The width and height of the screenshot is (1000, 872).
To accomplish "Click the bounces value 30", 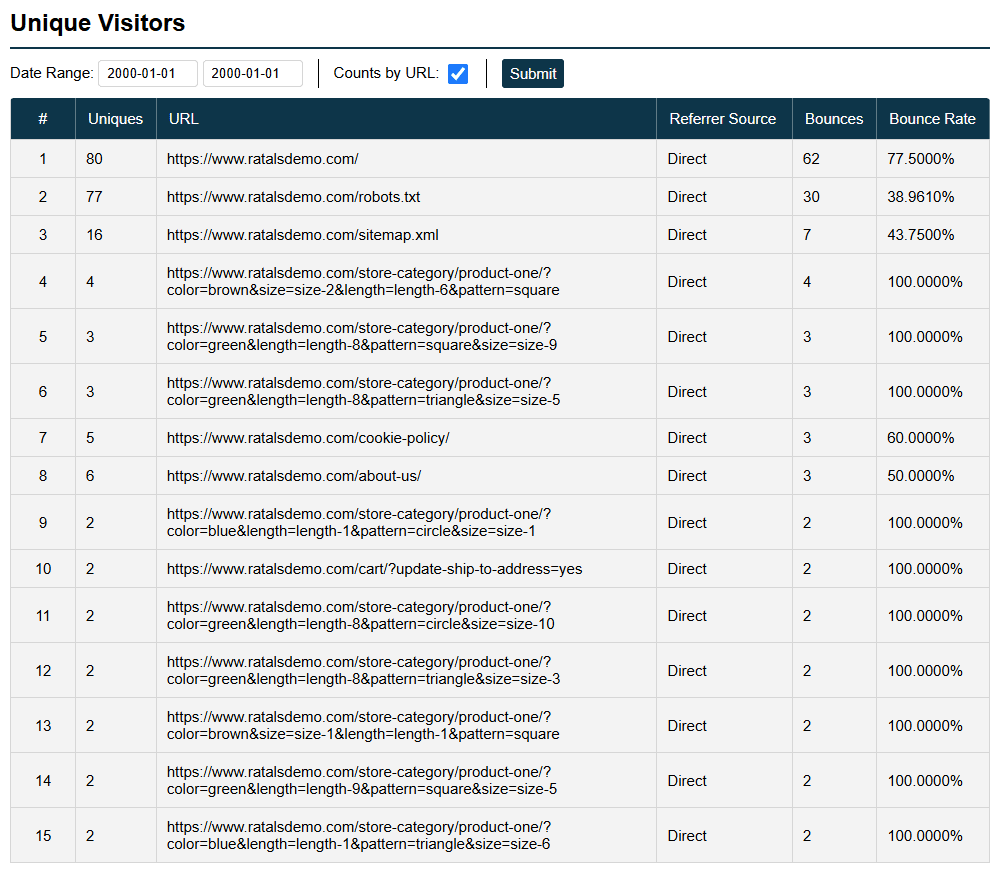I will point(811,197).
